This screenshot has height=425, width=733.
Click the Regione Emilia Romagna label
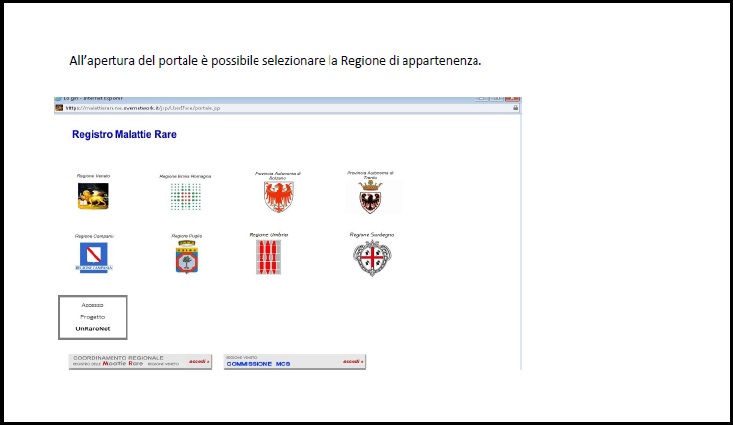[x=185, y=176]
